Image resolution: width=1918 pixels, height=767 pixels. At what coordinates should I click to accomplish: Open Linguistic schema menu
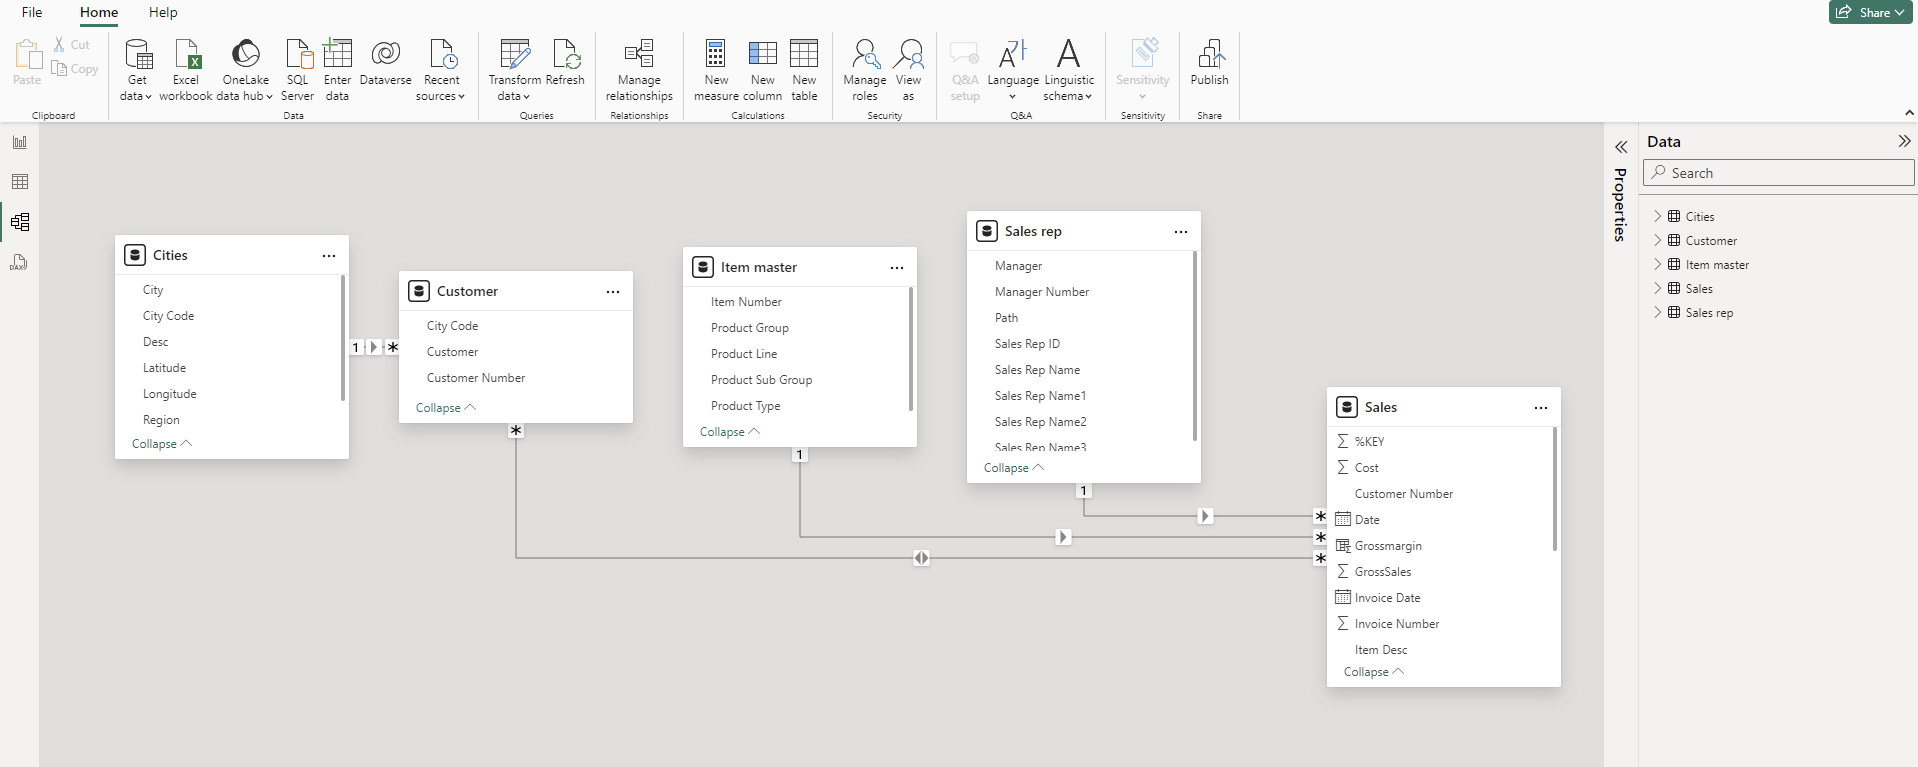click(x=1069, y=70)
